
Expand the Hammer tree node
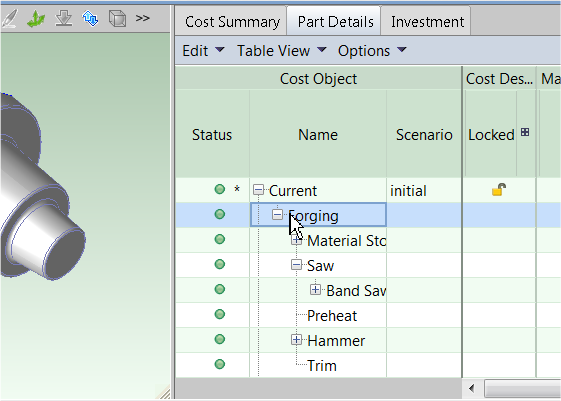[x=296, y=339]
